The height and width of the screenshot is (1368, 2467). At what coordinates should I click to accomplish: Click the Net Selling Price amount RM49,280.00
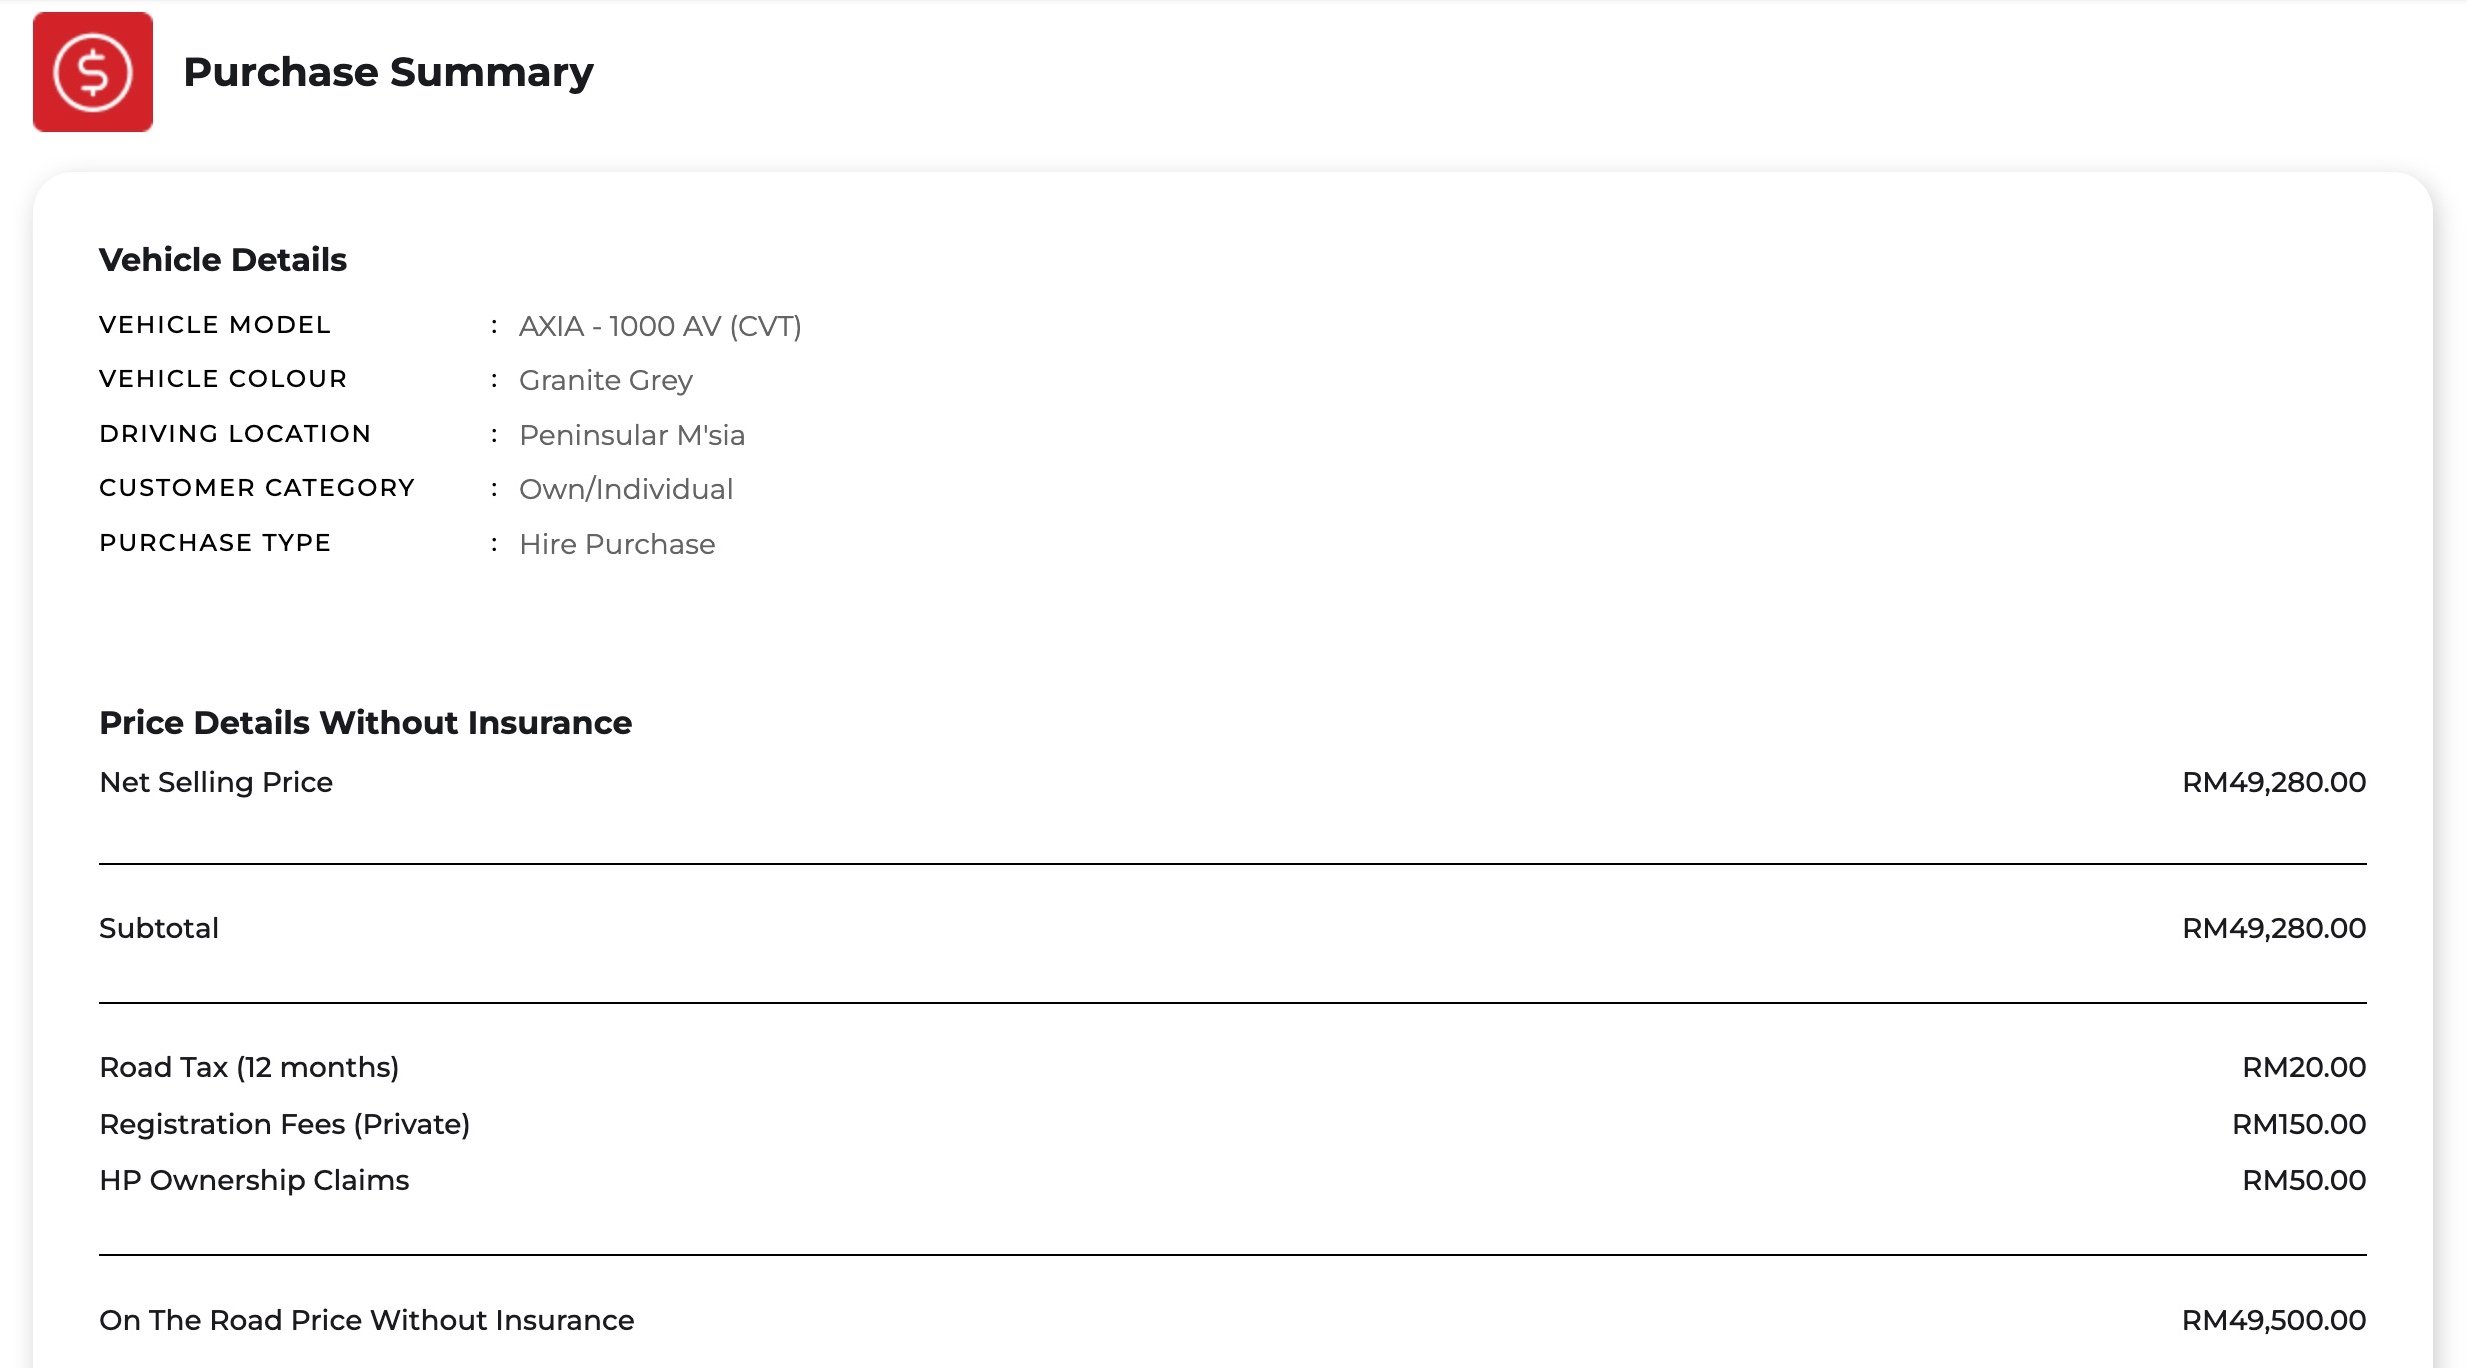[x=2274, y=782]
